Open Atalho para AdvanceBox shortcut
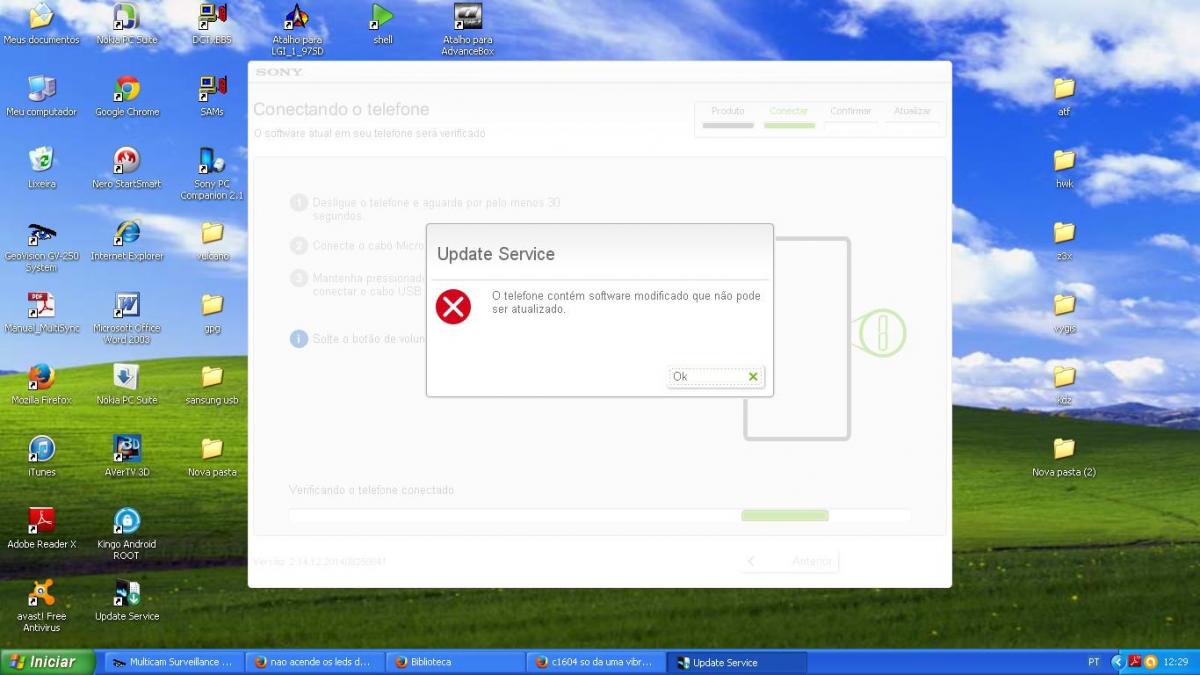This screenshot has width=1200, height=675. (x=467, y=30)
